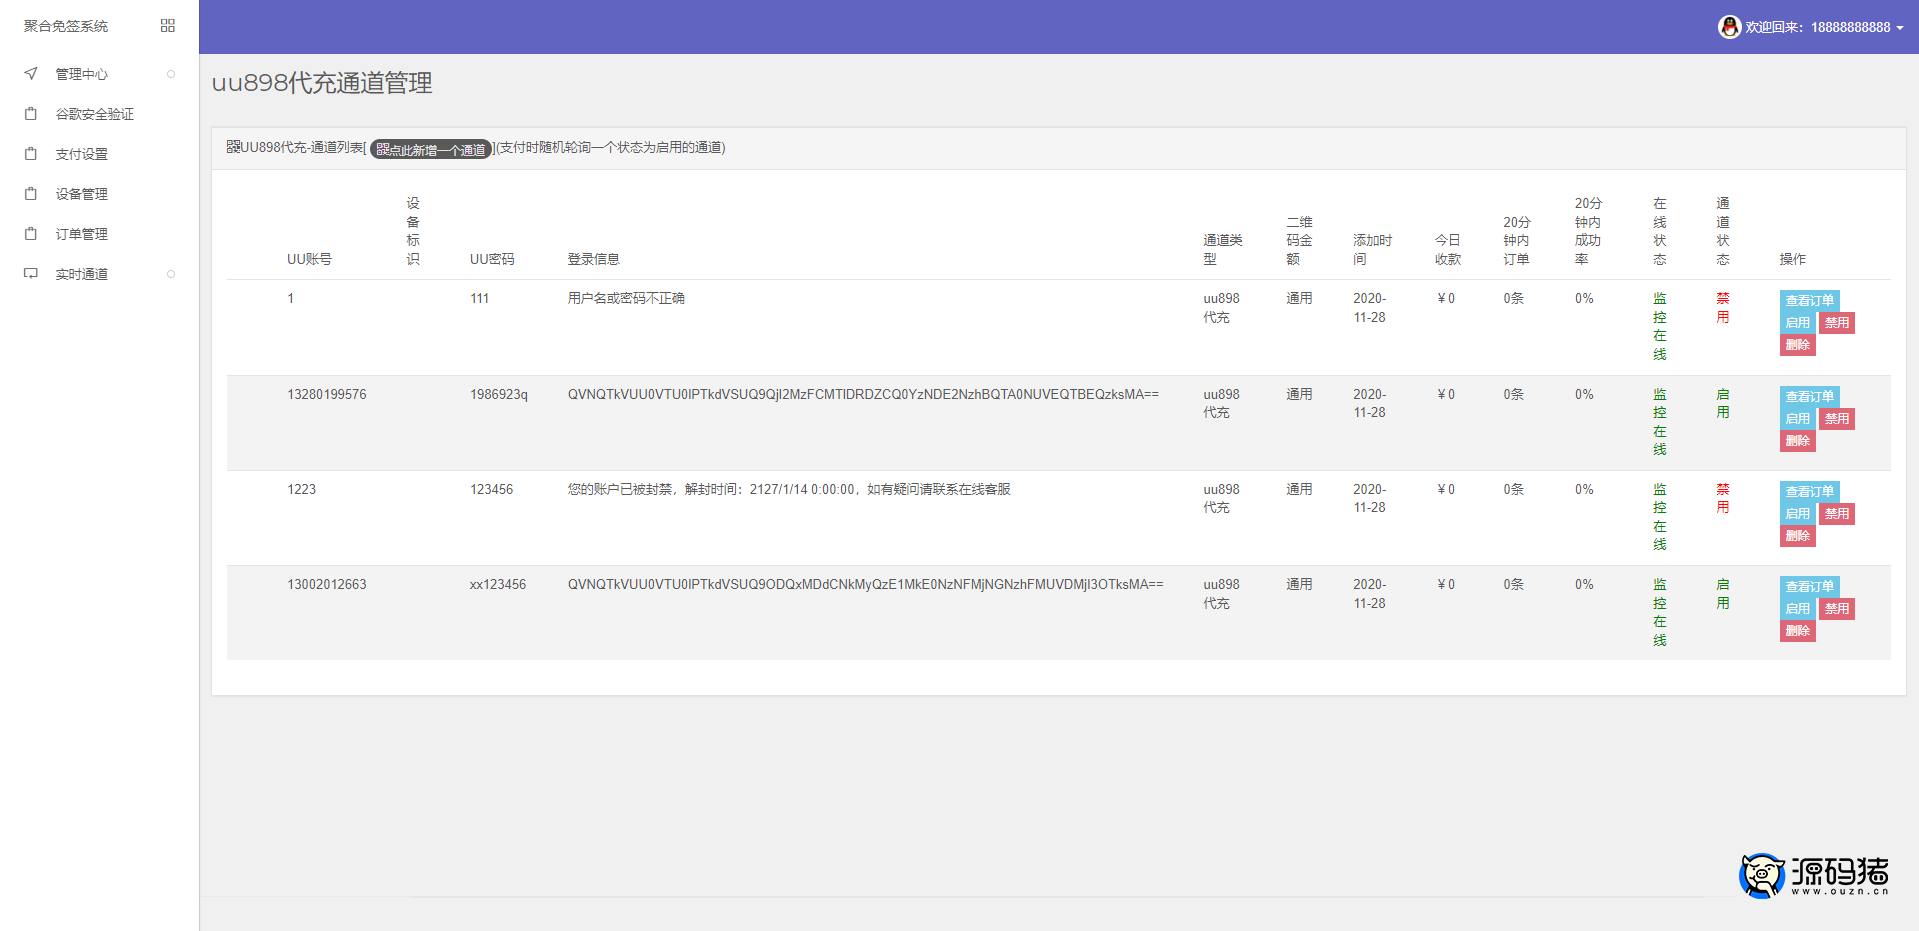Open the 订单管理 menu item
Viewport: 1919px width, 931px height.
81,234
